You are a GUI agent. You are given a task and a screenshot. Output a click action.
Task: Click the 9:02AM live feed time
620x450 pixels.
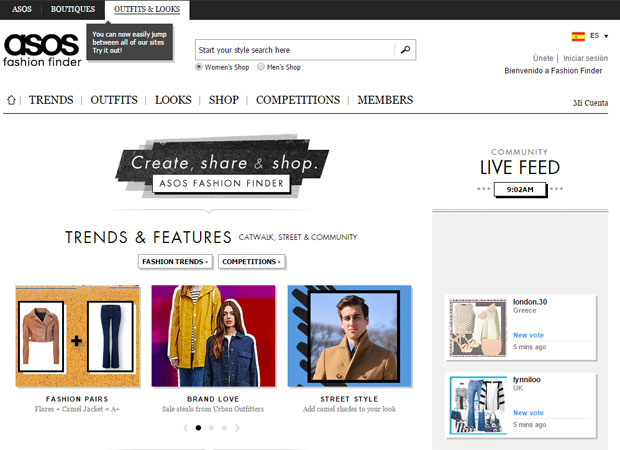520,189
